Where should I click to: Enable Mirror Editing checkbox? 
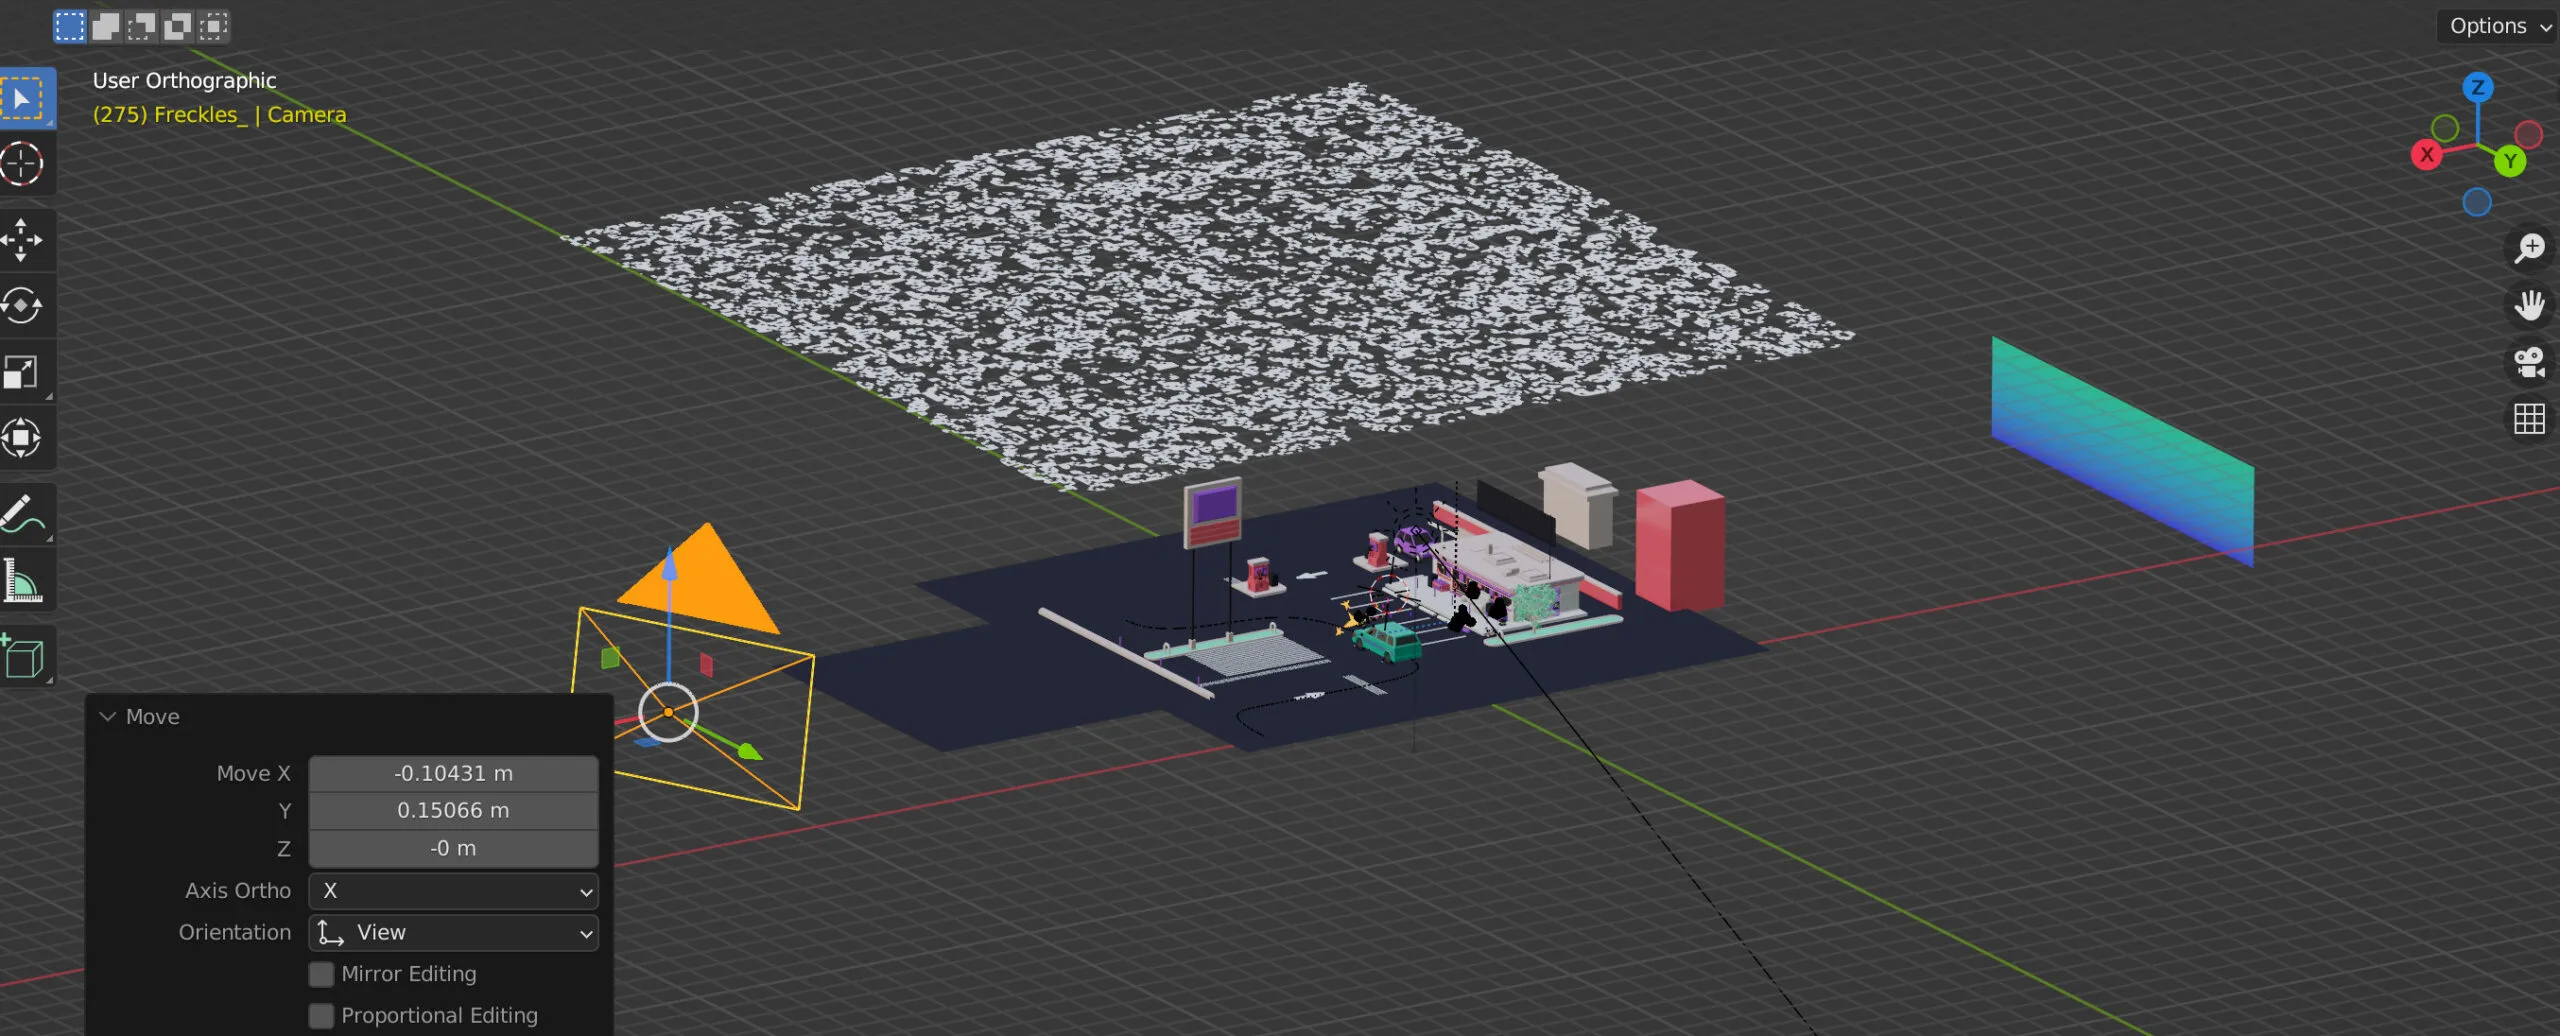coord(321,974)
